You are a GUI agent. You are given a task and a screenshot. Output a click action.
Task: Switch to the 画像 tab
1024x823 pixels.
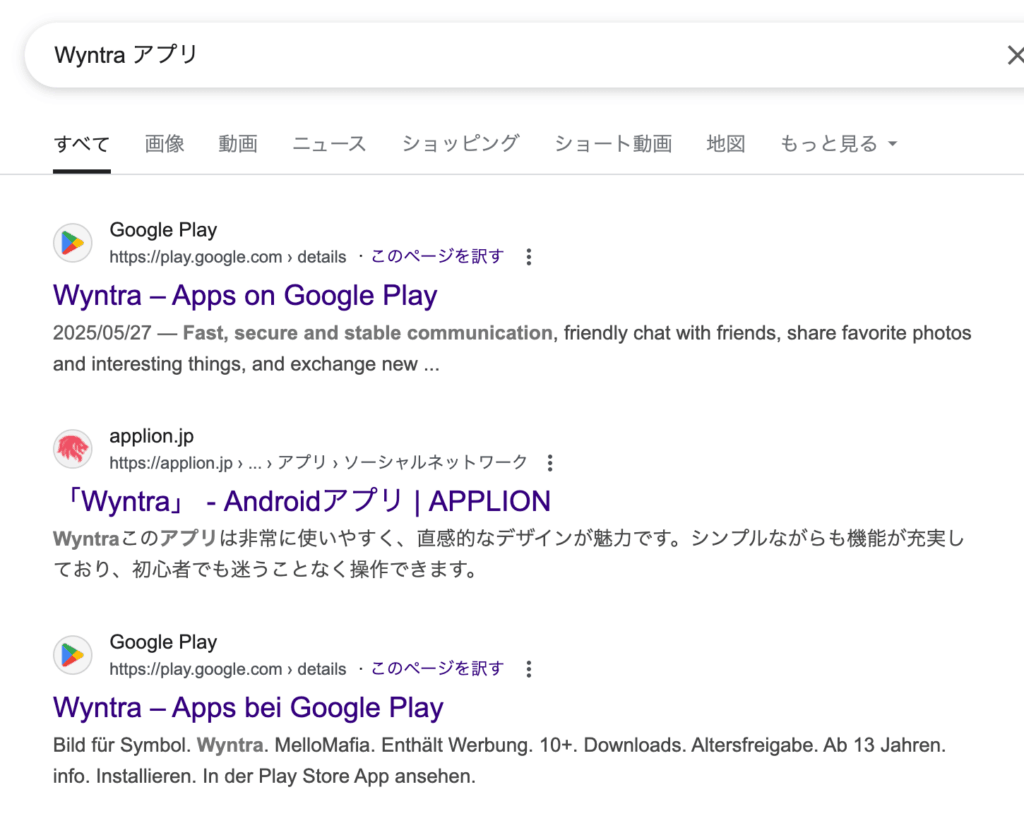(x=165, y=144)
